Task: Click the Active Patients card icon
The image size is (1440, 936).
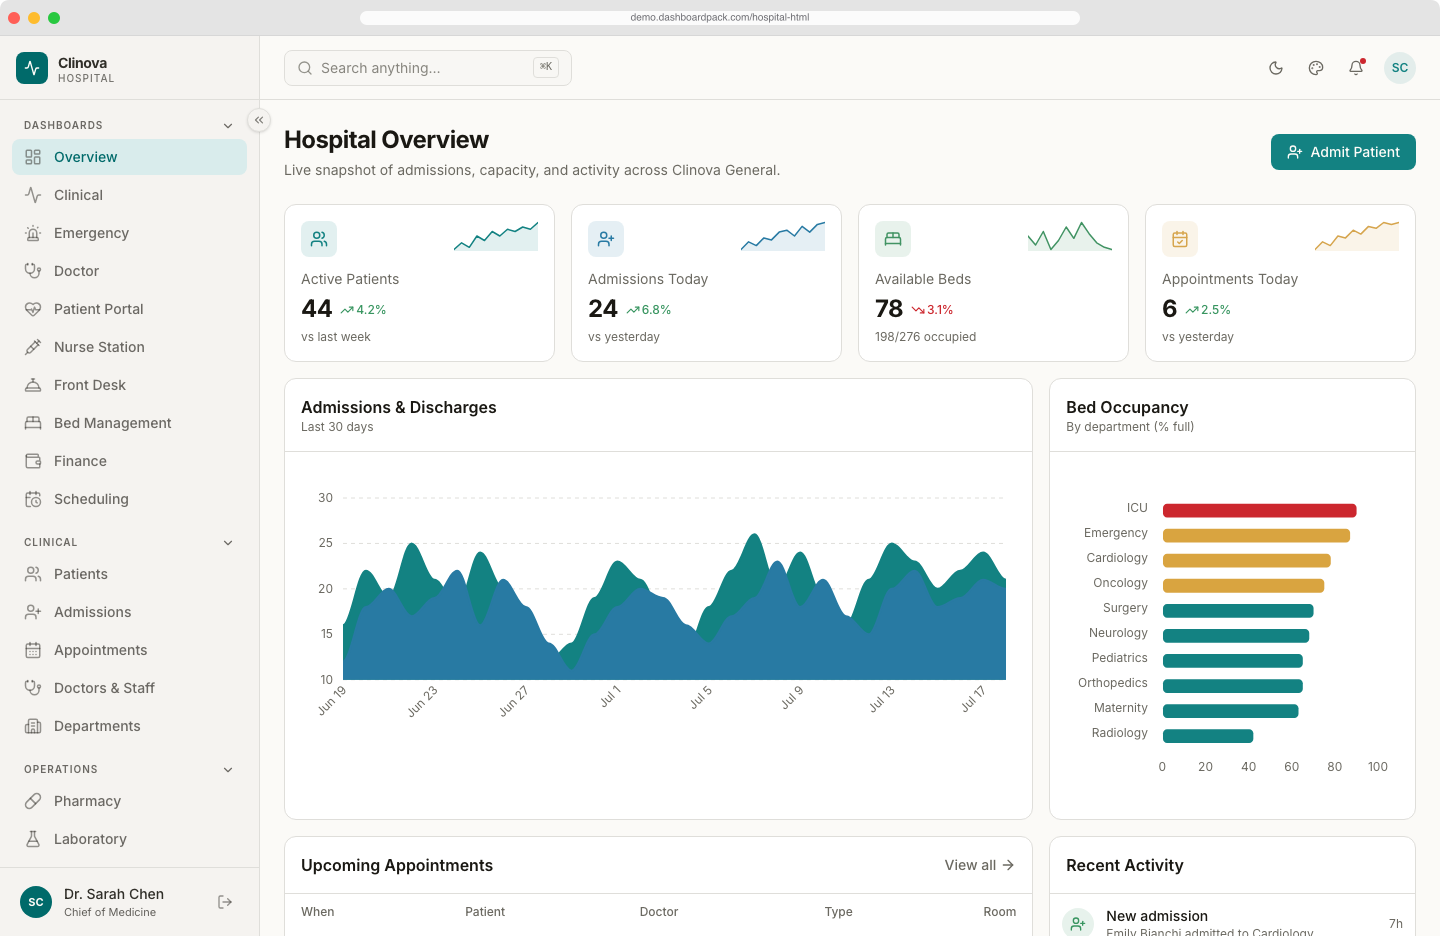Action: 319,239
